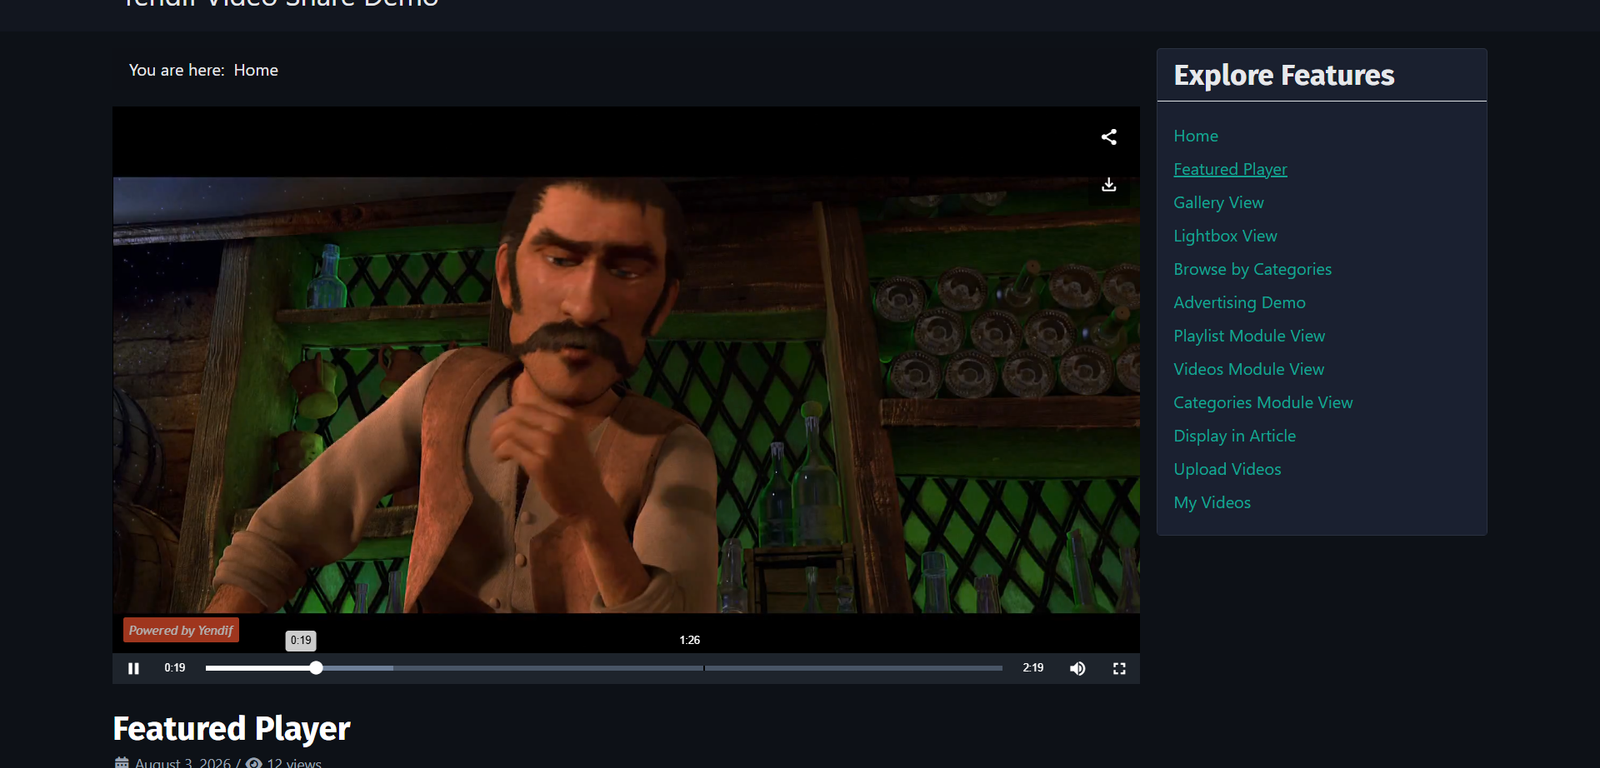This screenshot has width=1600, height=768.
Task: Click the video frame to toggle playback
Action: (626, 395)
